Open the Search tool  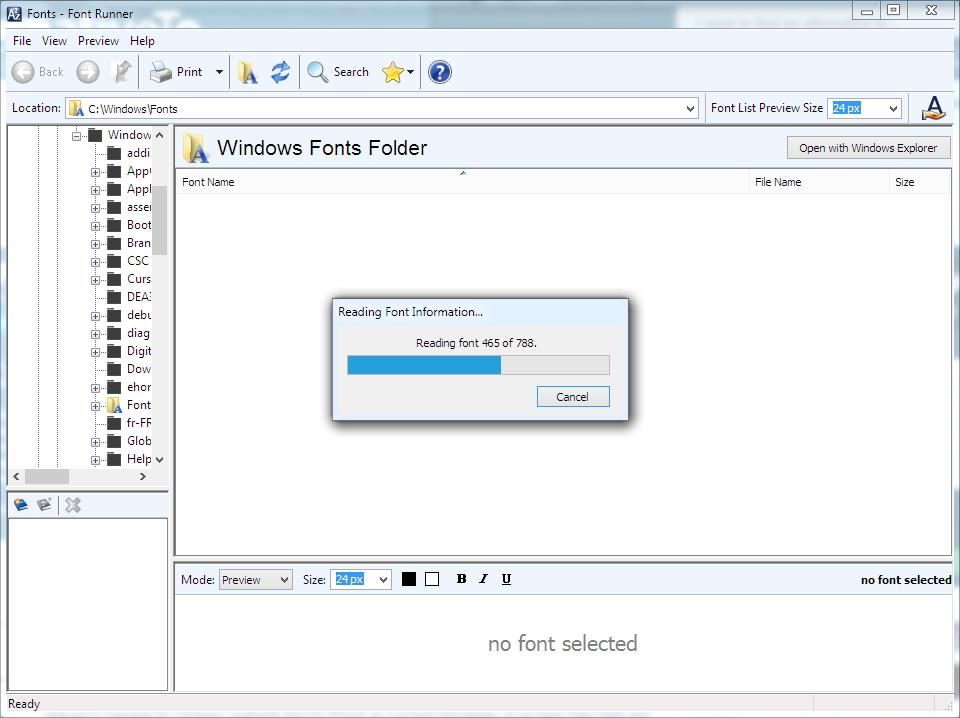coord(338,72)
